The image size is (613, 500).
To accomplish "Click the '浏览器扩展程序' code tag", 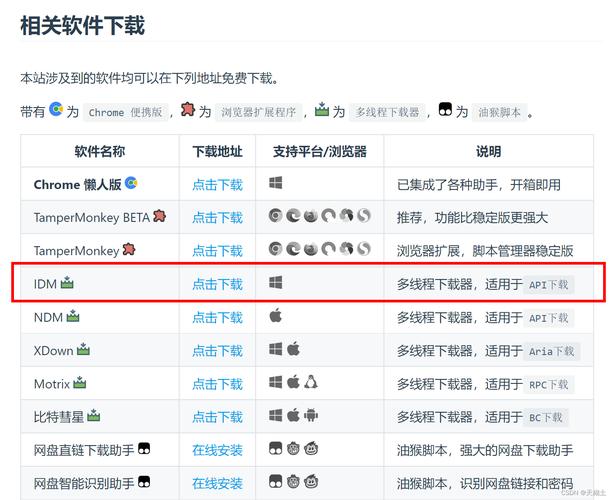I will [x=258, y=113].
